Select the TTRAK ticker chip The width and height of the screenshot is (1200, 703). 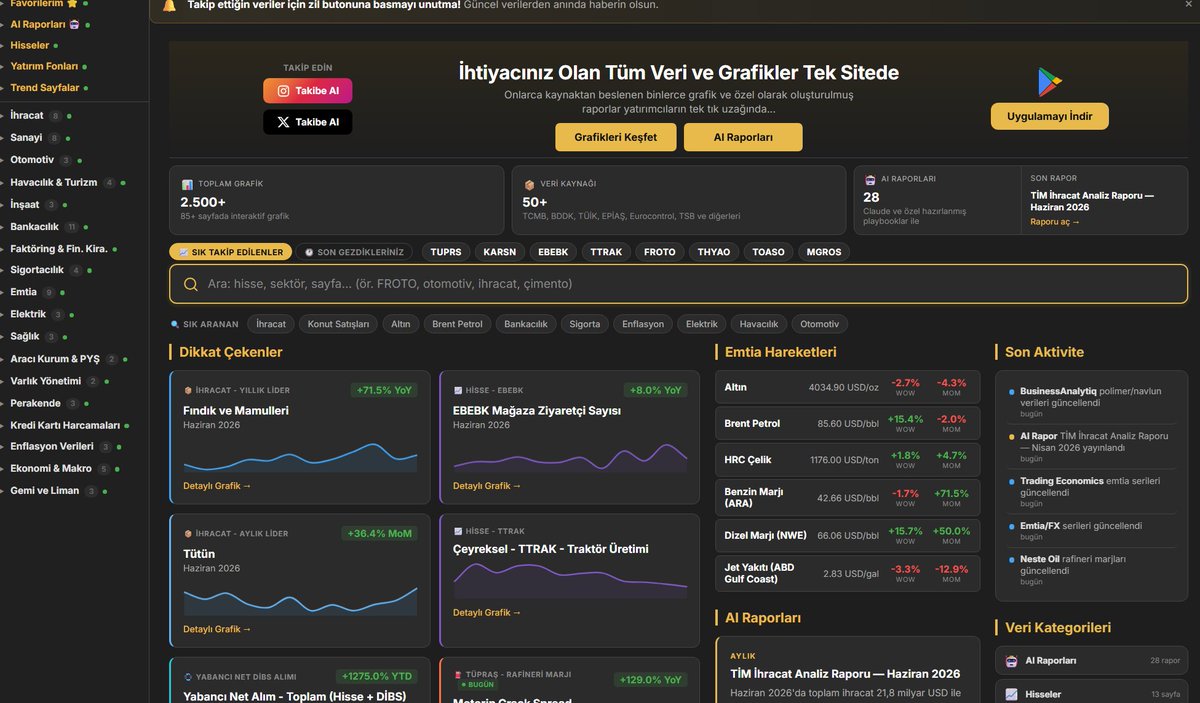tap(606, 252)
